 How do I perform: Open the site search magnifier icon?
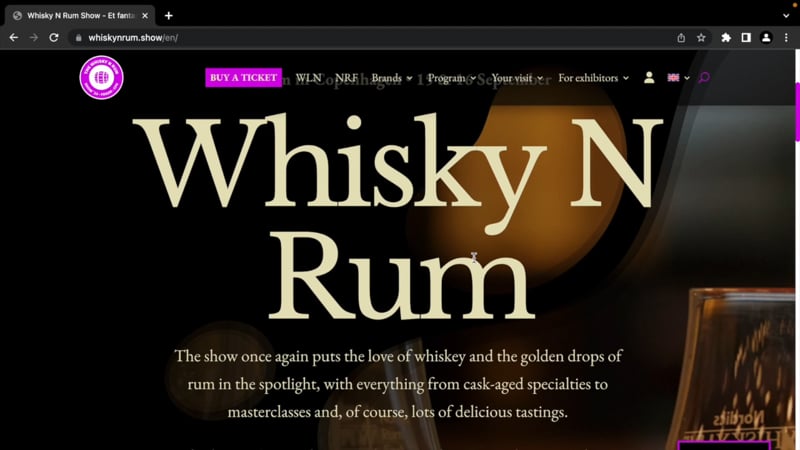pyautogui.click(x=704, y=78)
